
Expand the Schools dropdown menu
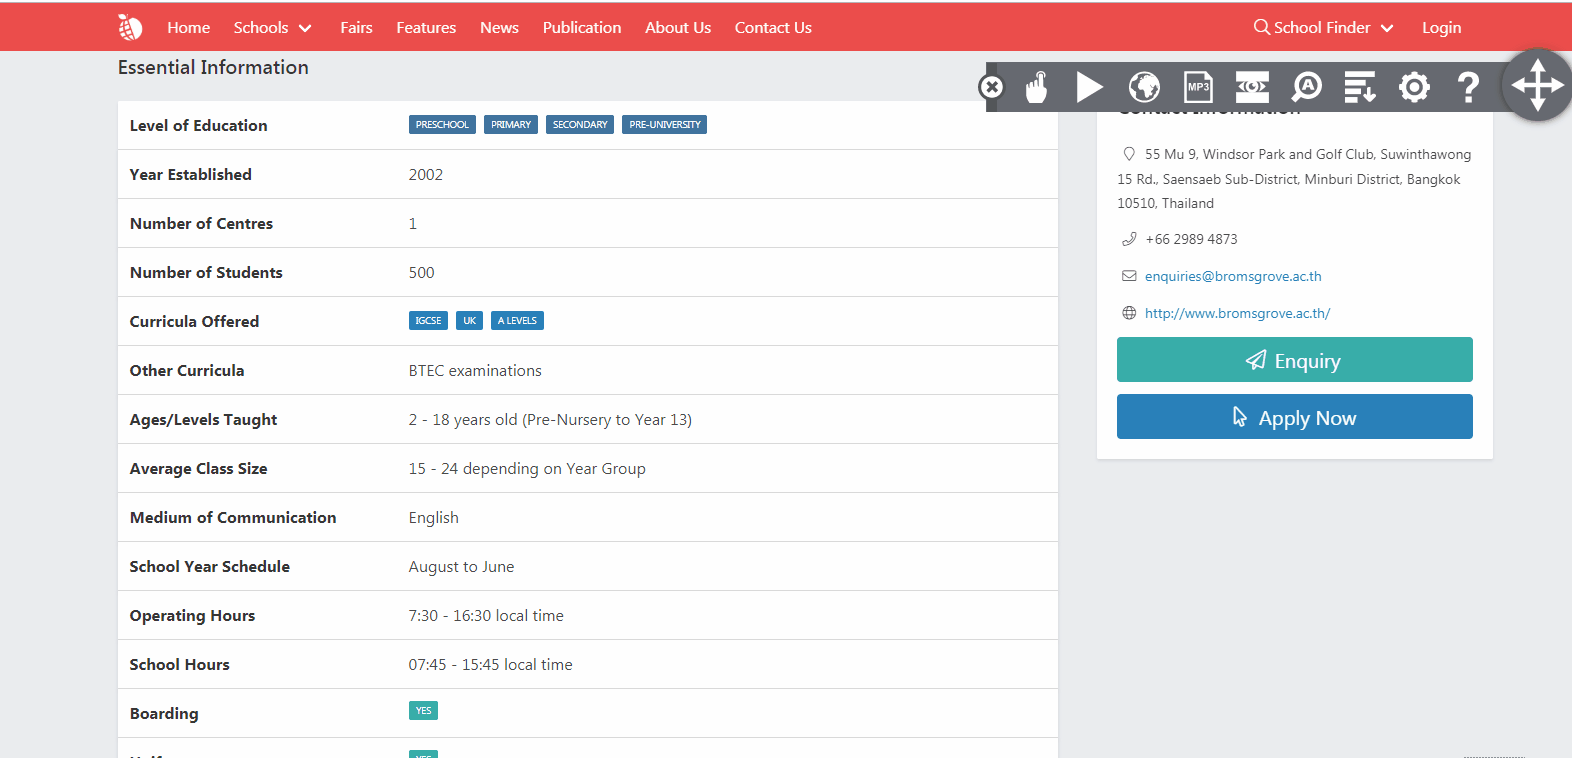click(x=272, y=28)
